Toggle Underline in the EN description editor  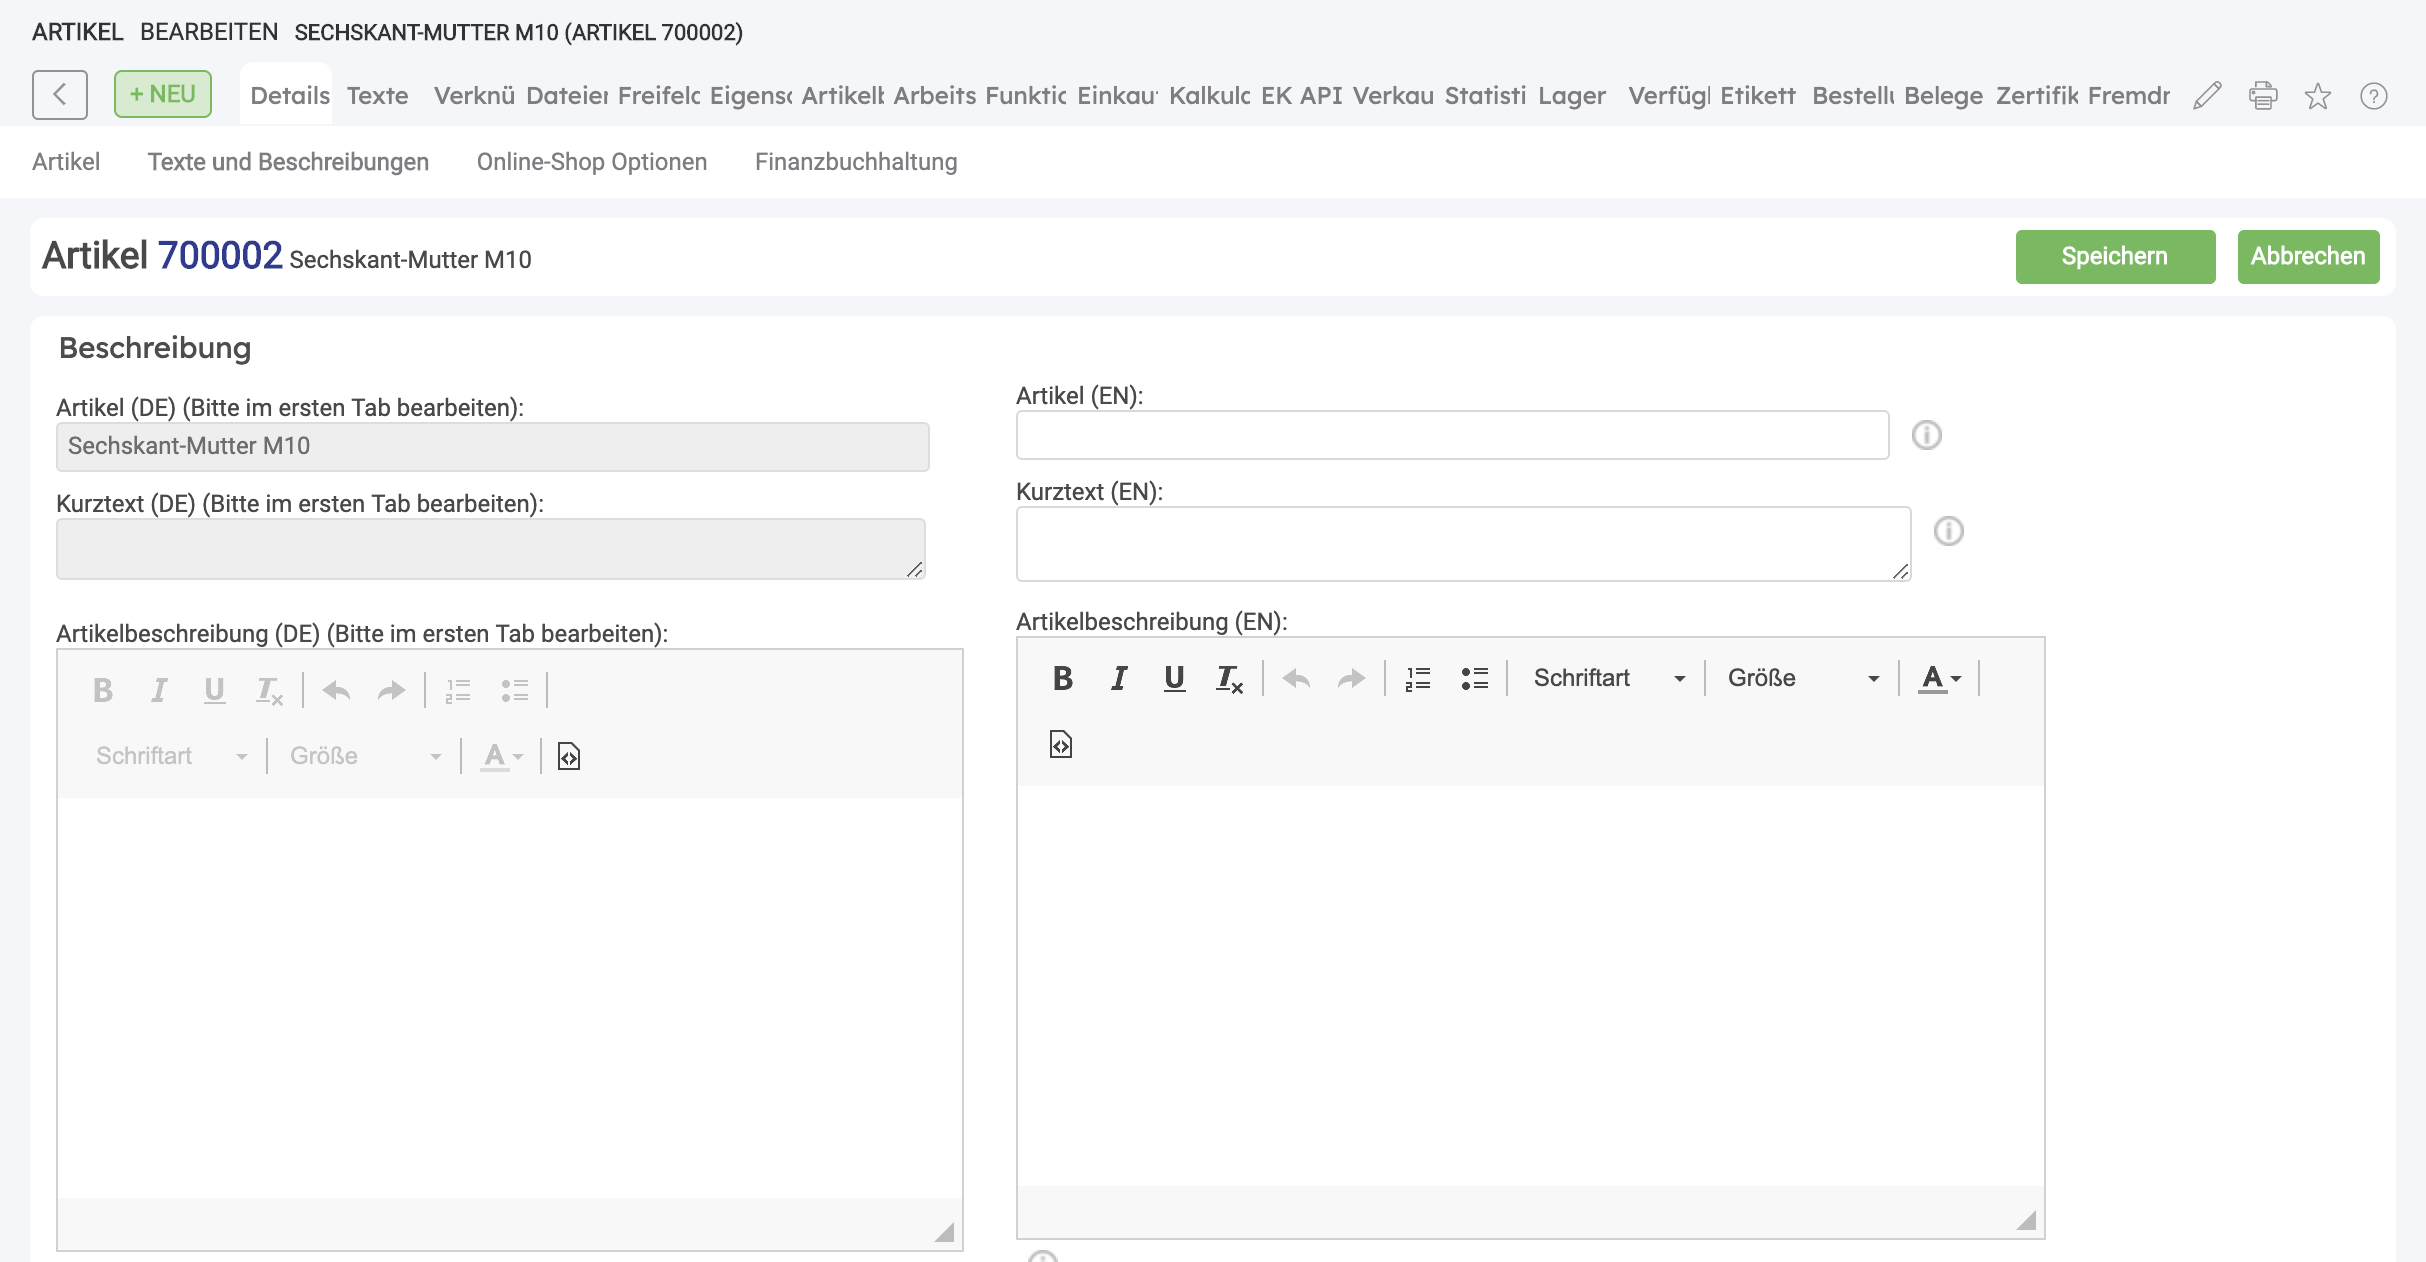(x=1174, y=679)
